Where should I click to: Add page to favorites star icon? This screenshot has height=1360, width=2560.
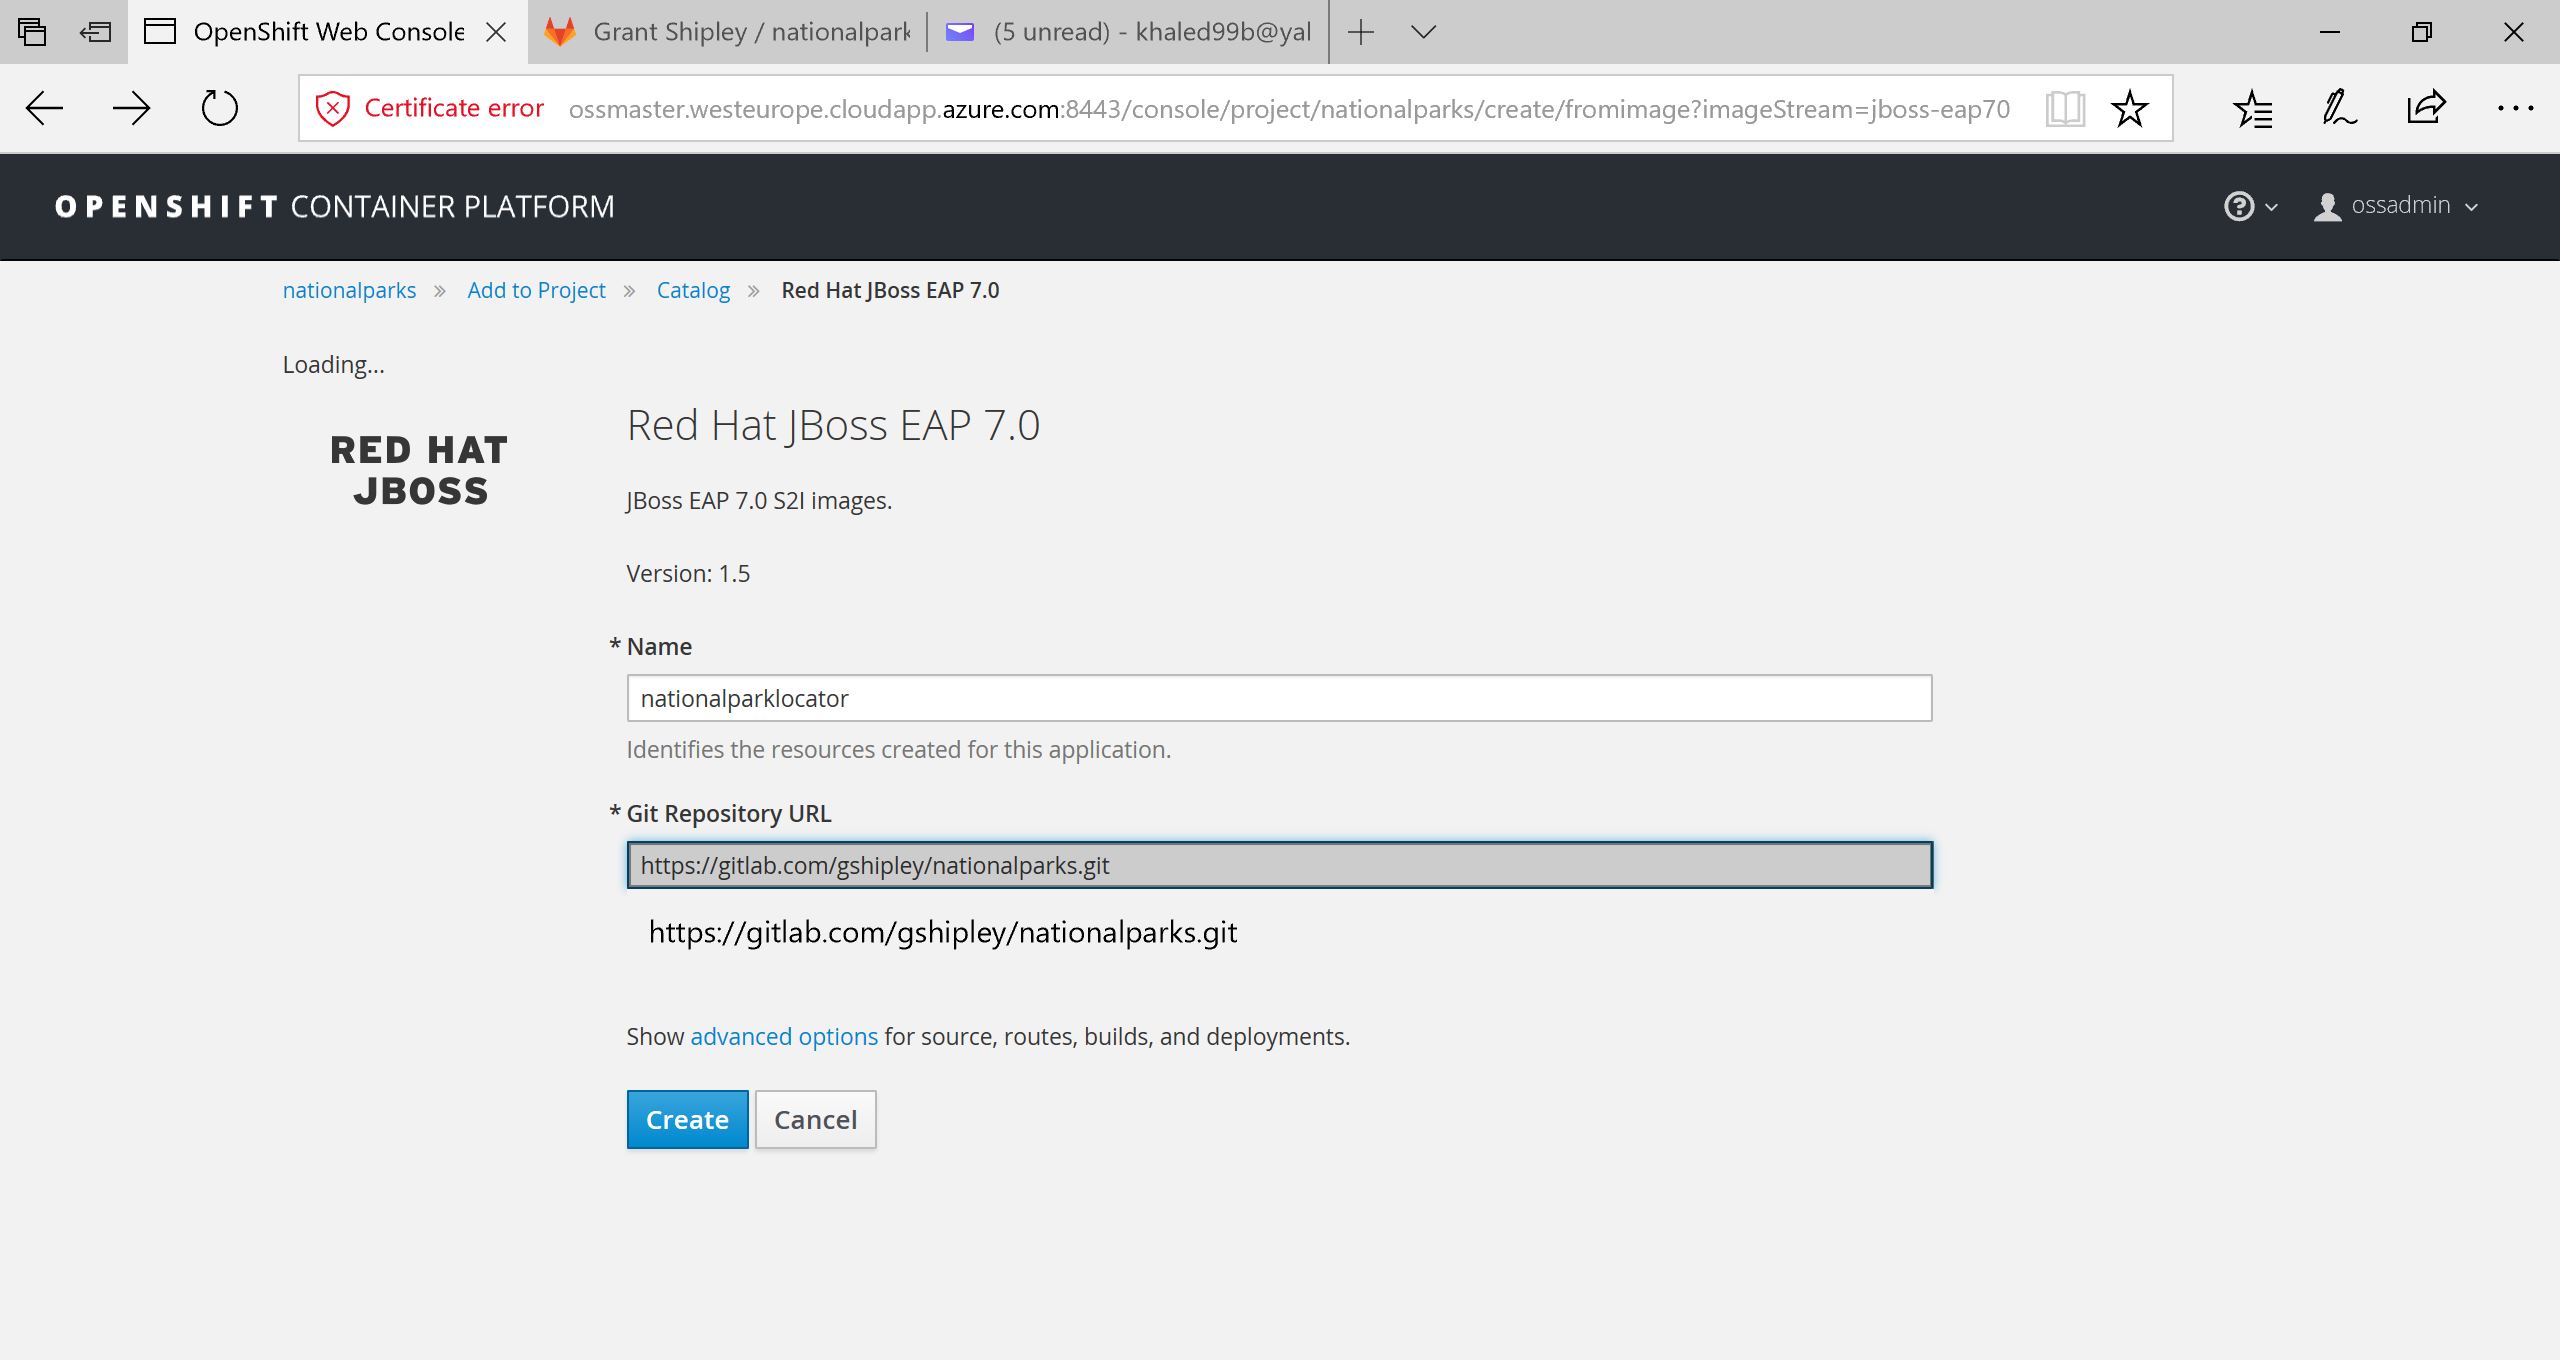click(x=2129, y=108)
